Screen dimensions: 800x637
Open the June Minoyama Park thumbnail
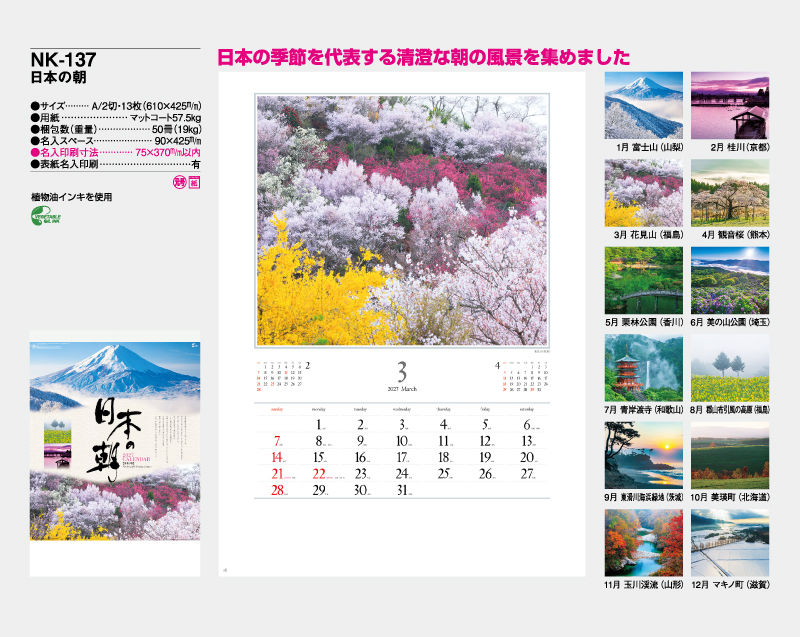(x=730, y=281)
